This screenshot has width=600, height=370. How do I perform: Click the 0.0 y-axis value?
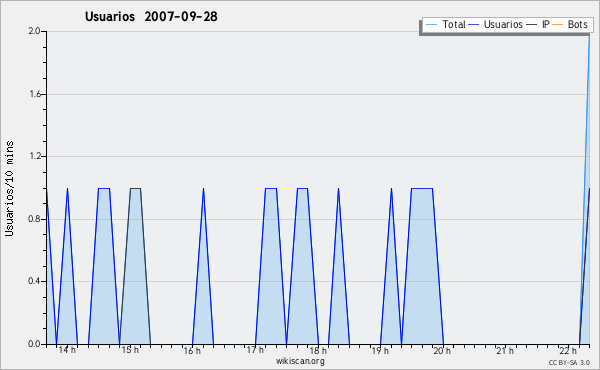[34, 344]
